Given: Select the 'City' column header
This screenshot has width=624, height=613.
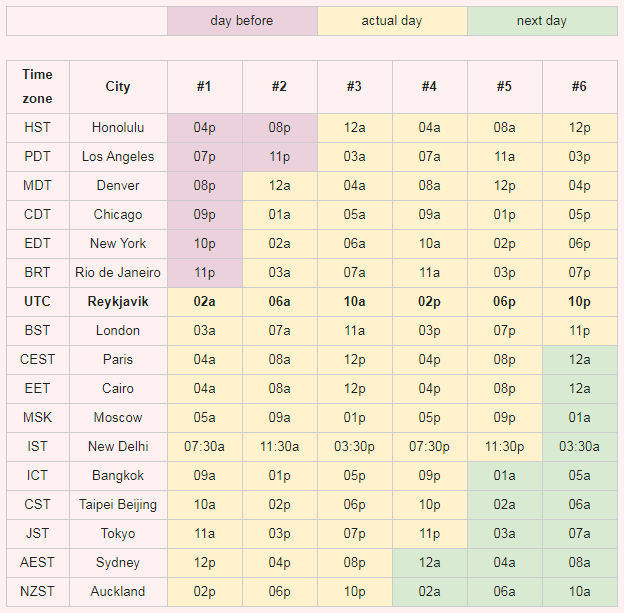Looking at the screenshot, I should click(118, 87).
